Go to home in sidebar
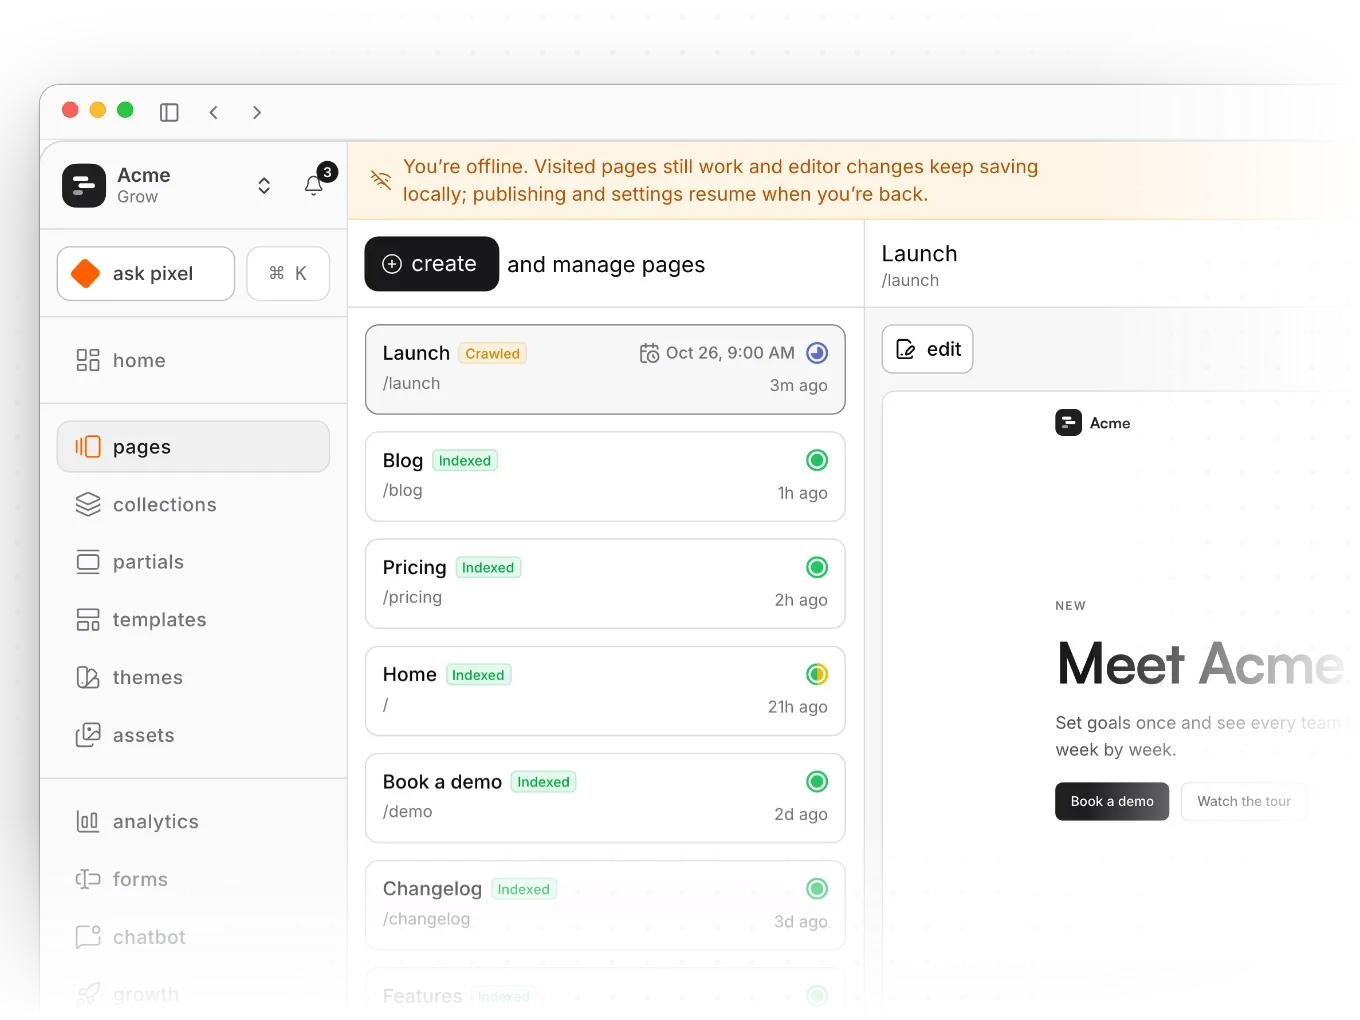 click(x=193, y=360)
